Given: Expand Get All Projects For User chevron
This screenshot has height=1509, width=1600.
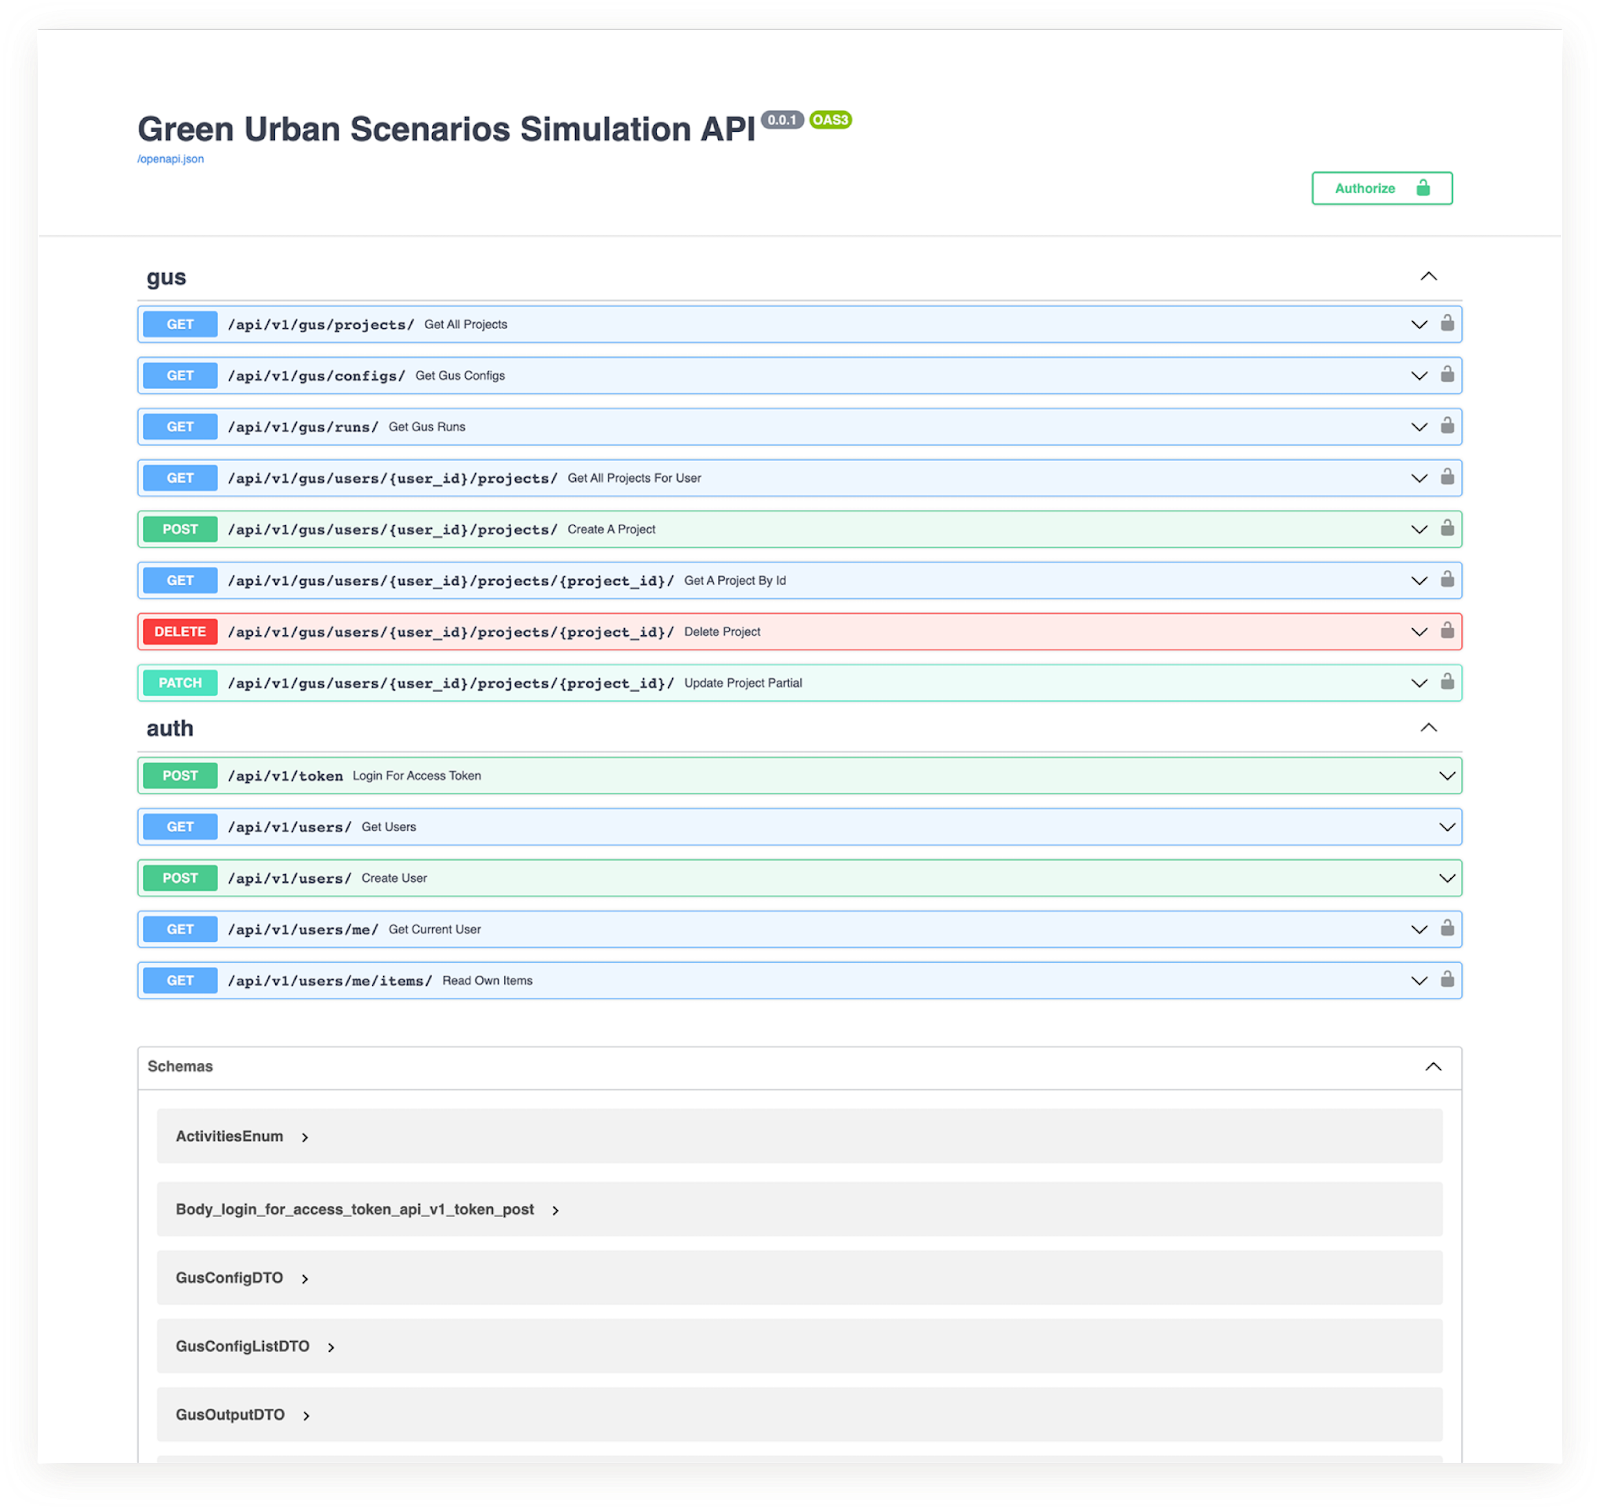Looking at the screenshot, I should [x=1419, y=478].
